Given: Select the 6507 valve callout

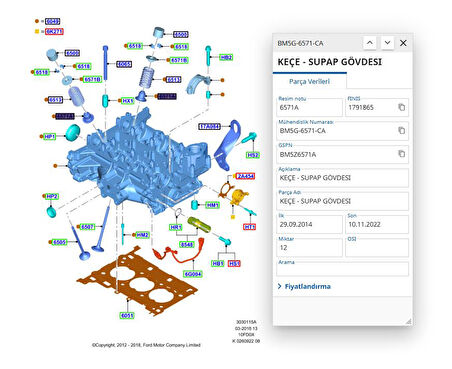Looking at the screenshot, I should [x=87, y=227].
